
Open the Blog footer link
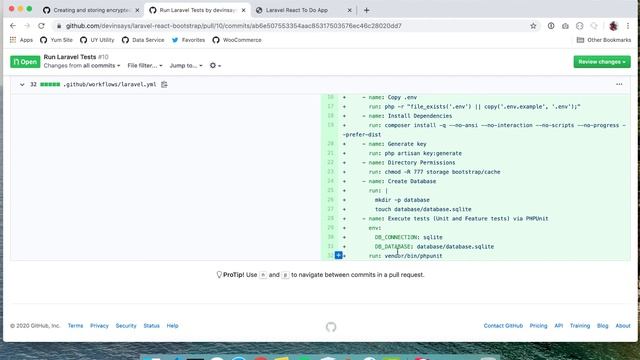pyautogui.click(x=602, y=326)
